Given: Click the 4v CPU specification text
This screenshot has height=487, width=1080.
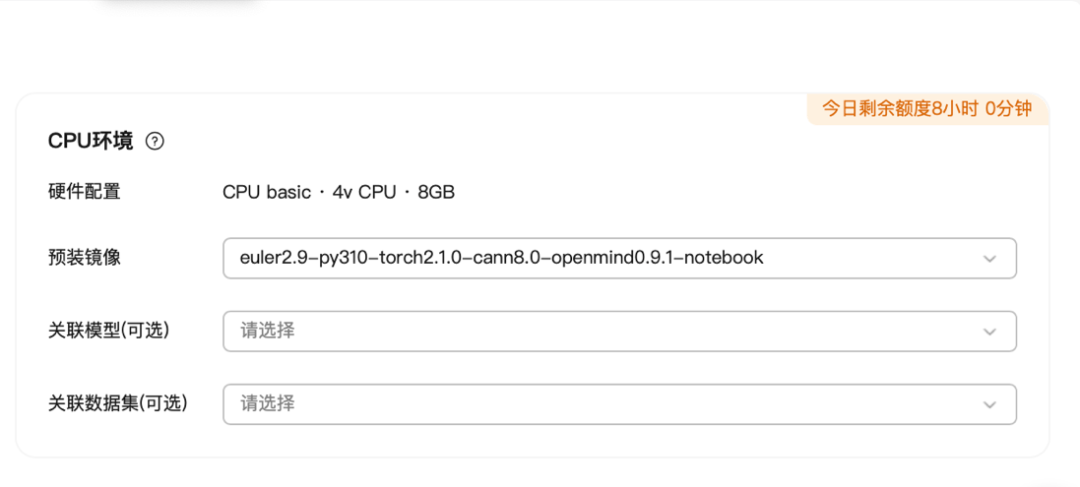Looking at the screenshot, I should pyautogui.click(x=364, y=192).
